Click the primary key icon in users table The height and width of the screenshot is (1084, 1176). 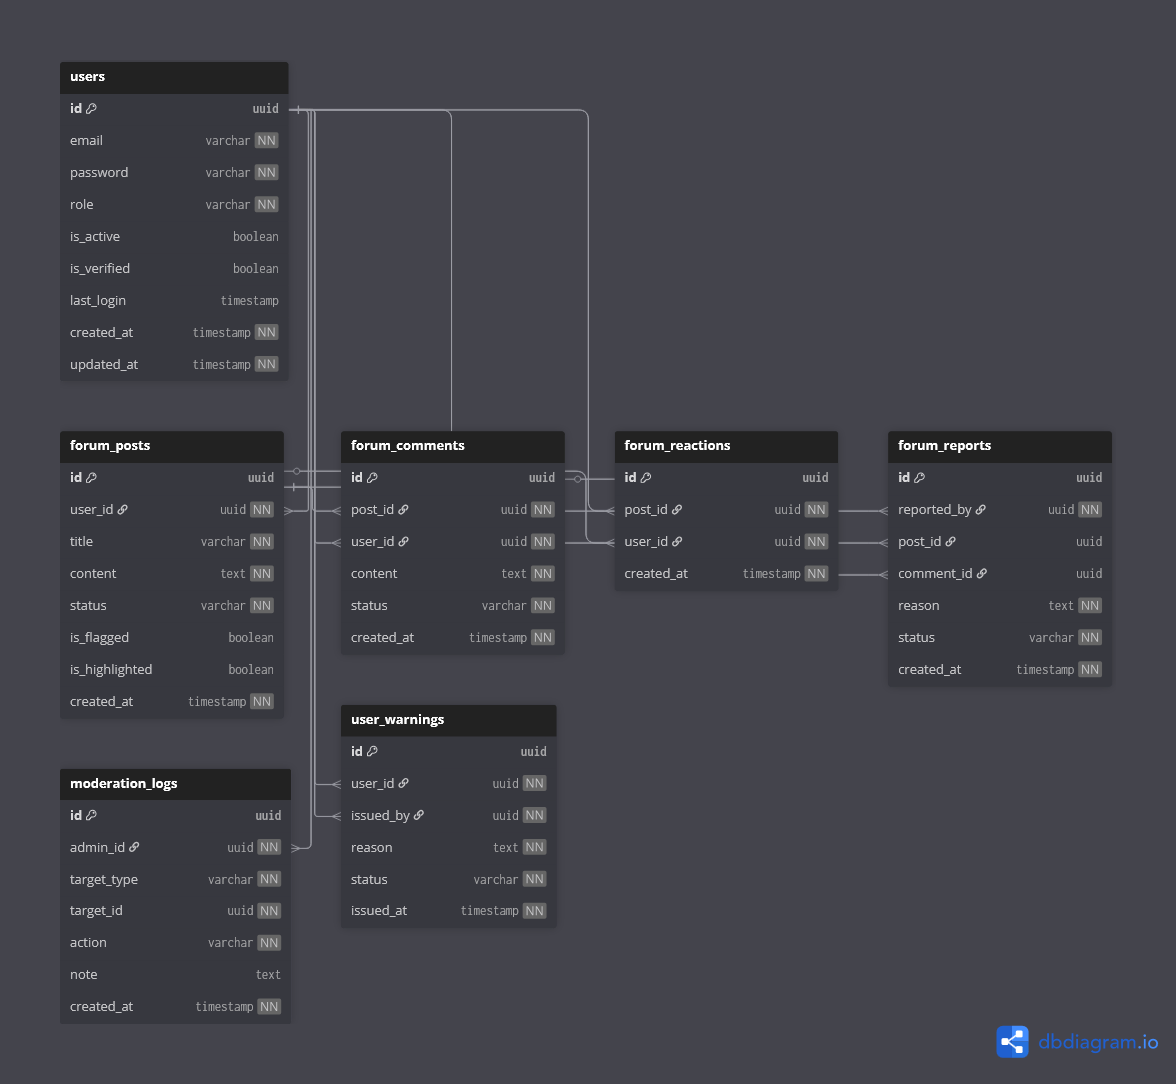click(x=92, y=109)
